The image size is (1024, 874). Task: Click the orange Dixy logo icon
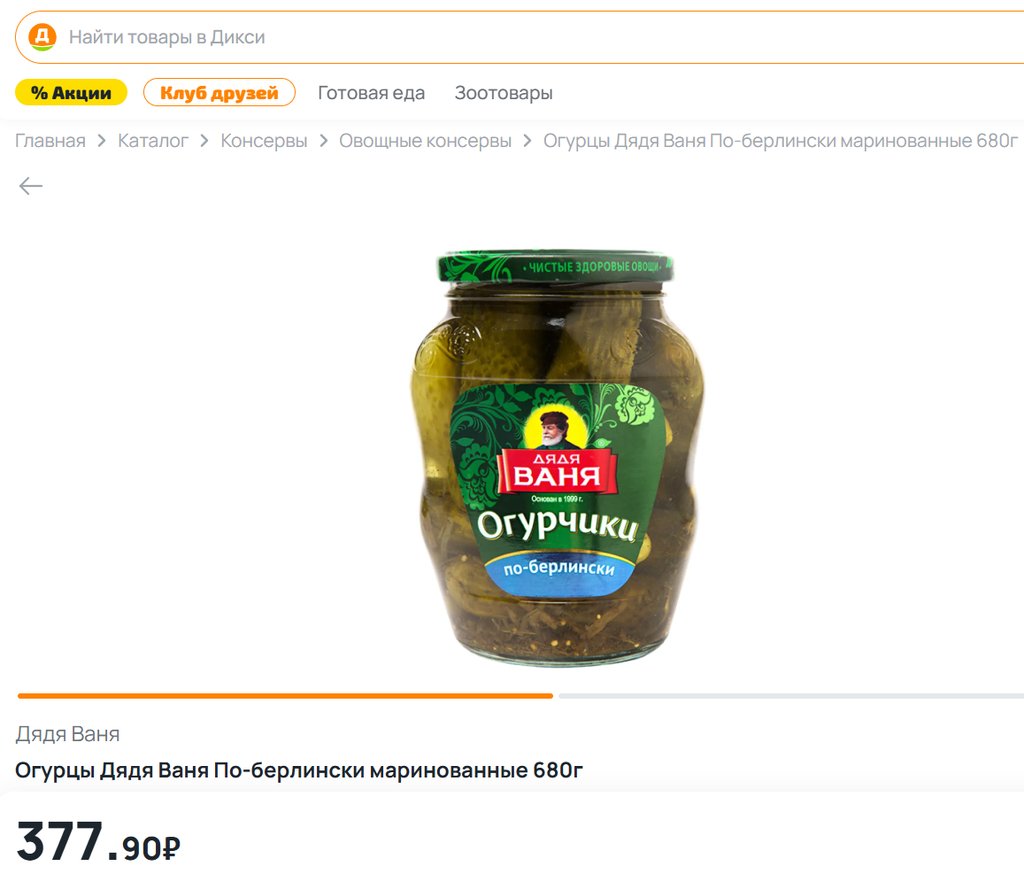click(x=42, y=37)
